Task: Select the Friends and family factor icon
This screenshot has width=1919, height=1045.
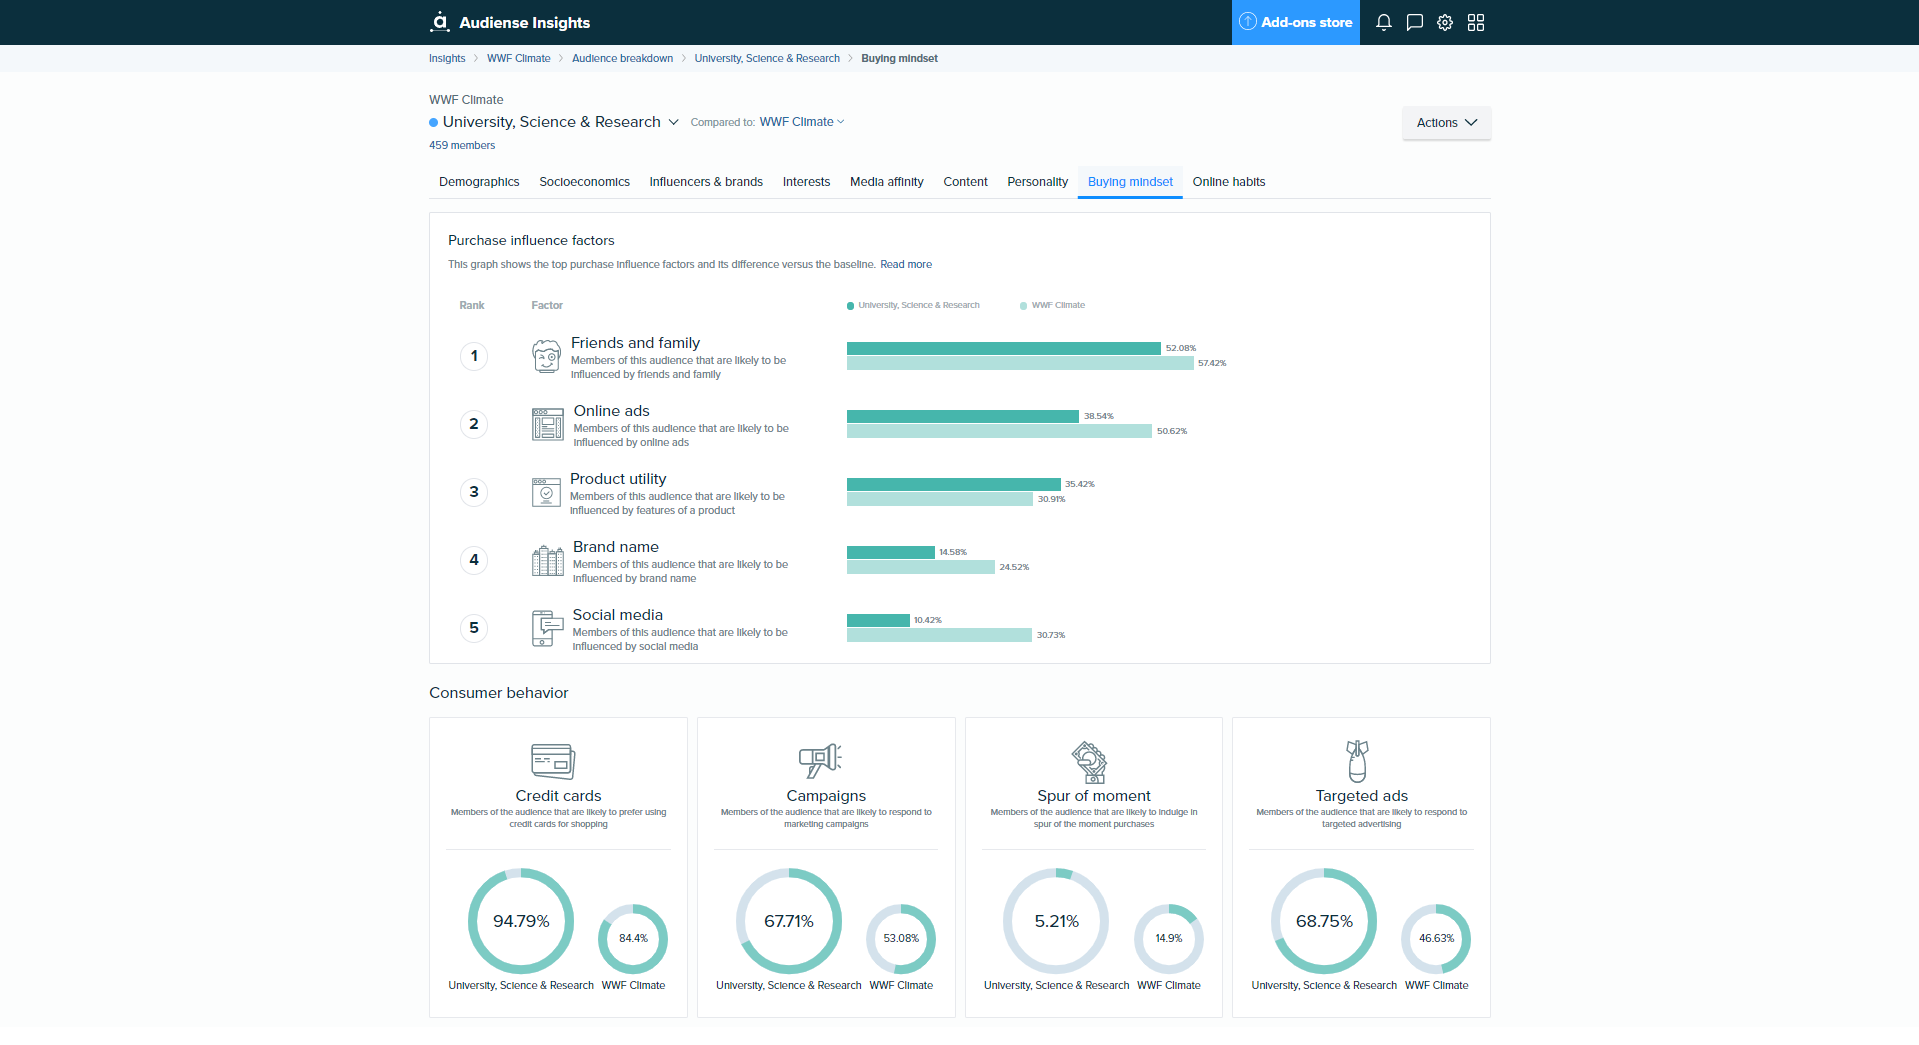Action: coord(546,356)
